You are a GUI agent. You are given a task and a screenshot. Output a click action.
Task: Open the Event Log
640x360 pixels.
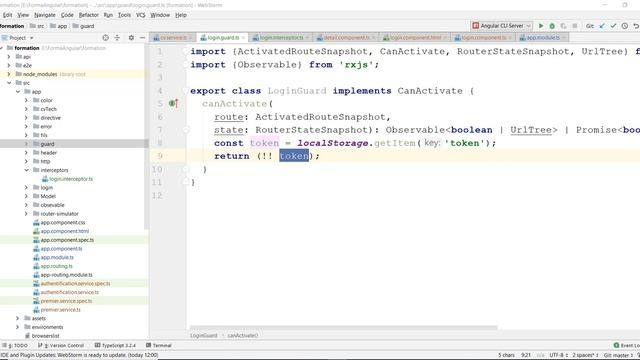click(627, 345)
